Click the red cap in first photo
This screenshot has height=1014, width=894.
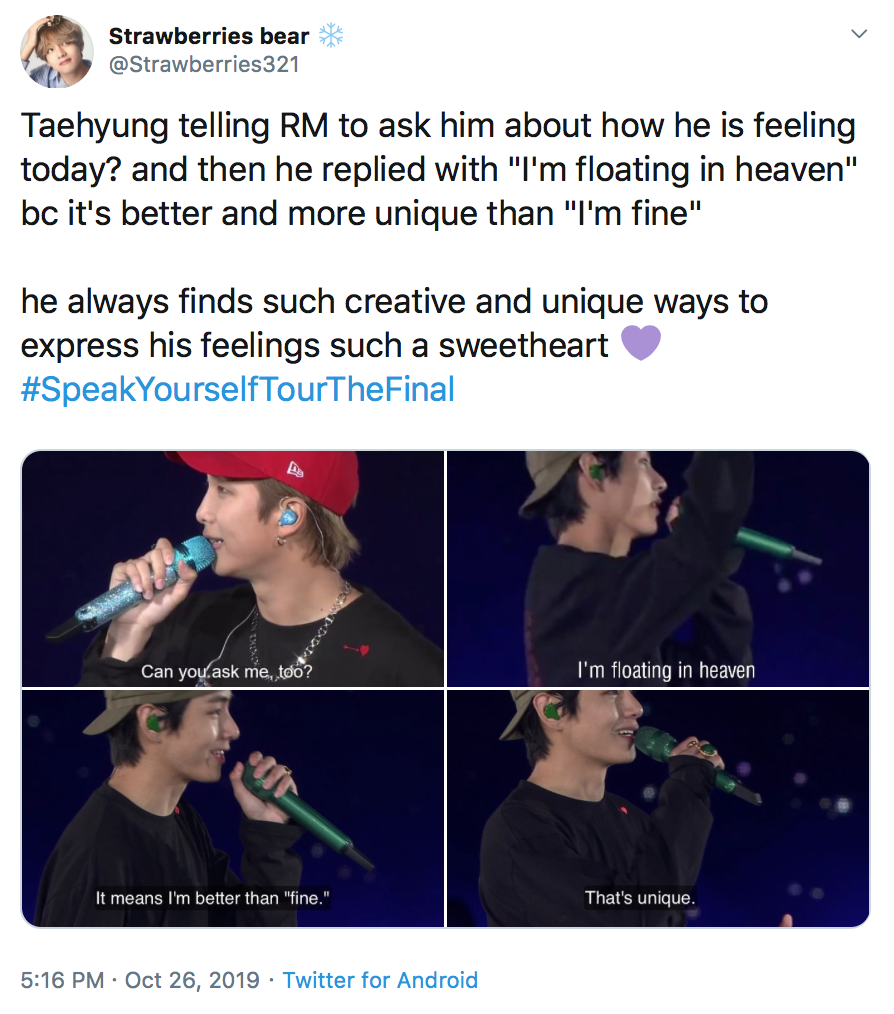click(280, 477)
